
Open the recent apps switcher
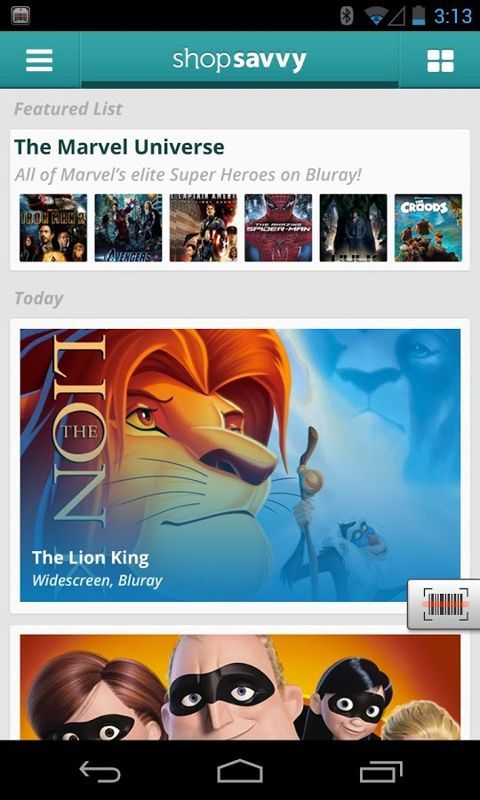coord(381,771)
